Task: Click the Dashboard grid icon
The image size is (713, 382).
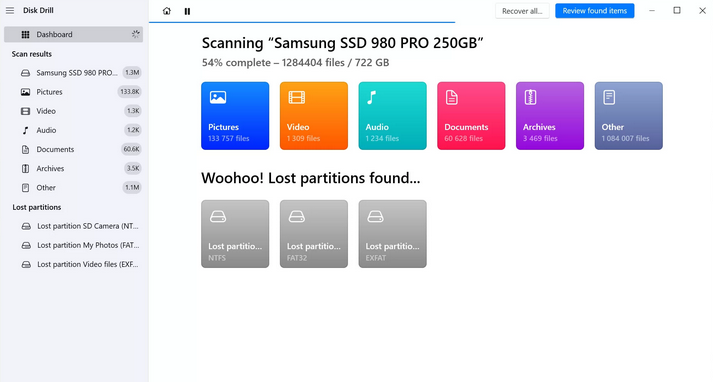Action: (x=25, y=35)
